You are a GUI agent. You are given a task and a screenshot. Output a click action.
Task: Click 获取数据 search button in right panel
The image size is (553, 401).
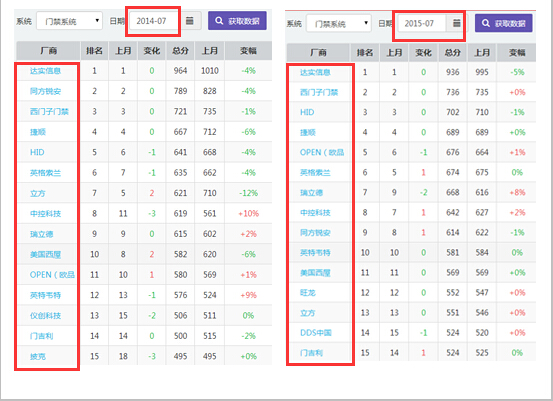[x=504, y=23]
